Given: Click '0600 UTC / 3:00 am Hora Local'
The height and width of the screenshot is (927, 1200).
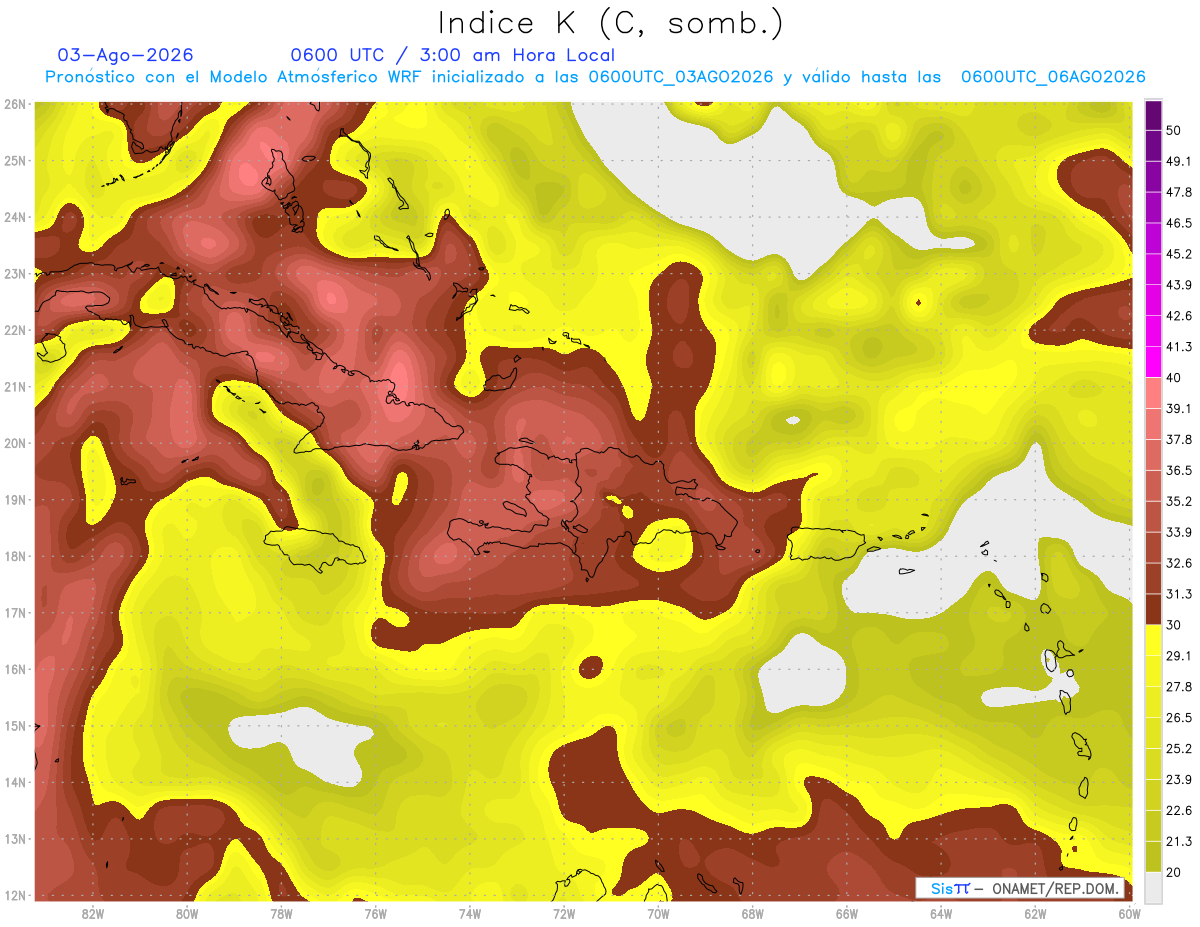Looking at the screenshot, I should (x=452, y=55).
